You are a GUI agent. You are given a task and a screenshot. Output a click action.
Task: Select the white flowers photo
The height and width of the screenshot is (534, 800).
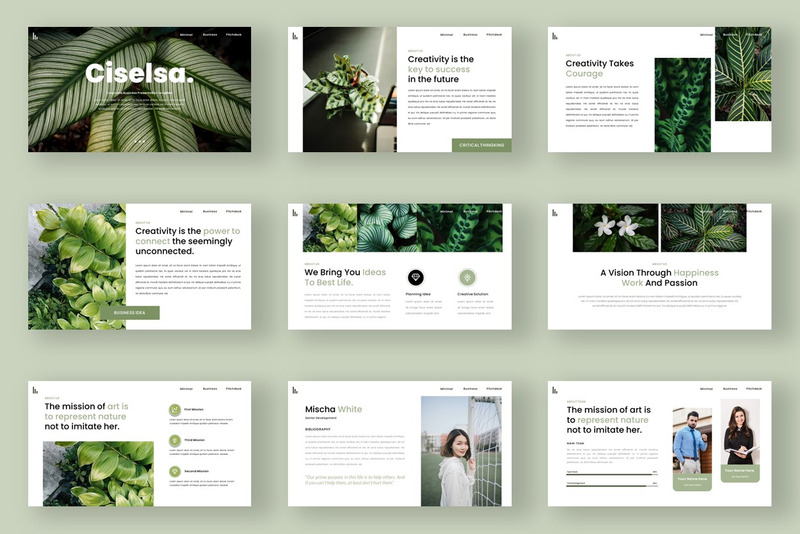point(615,228)
